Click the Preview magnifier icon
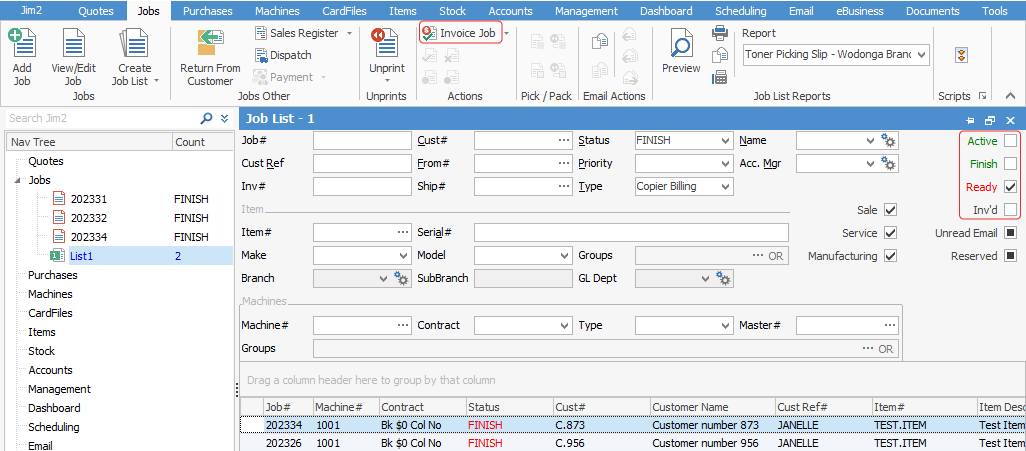The width and height of the screenshot is (1026, 451). tap(681, 46)
